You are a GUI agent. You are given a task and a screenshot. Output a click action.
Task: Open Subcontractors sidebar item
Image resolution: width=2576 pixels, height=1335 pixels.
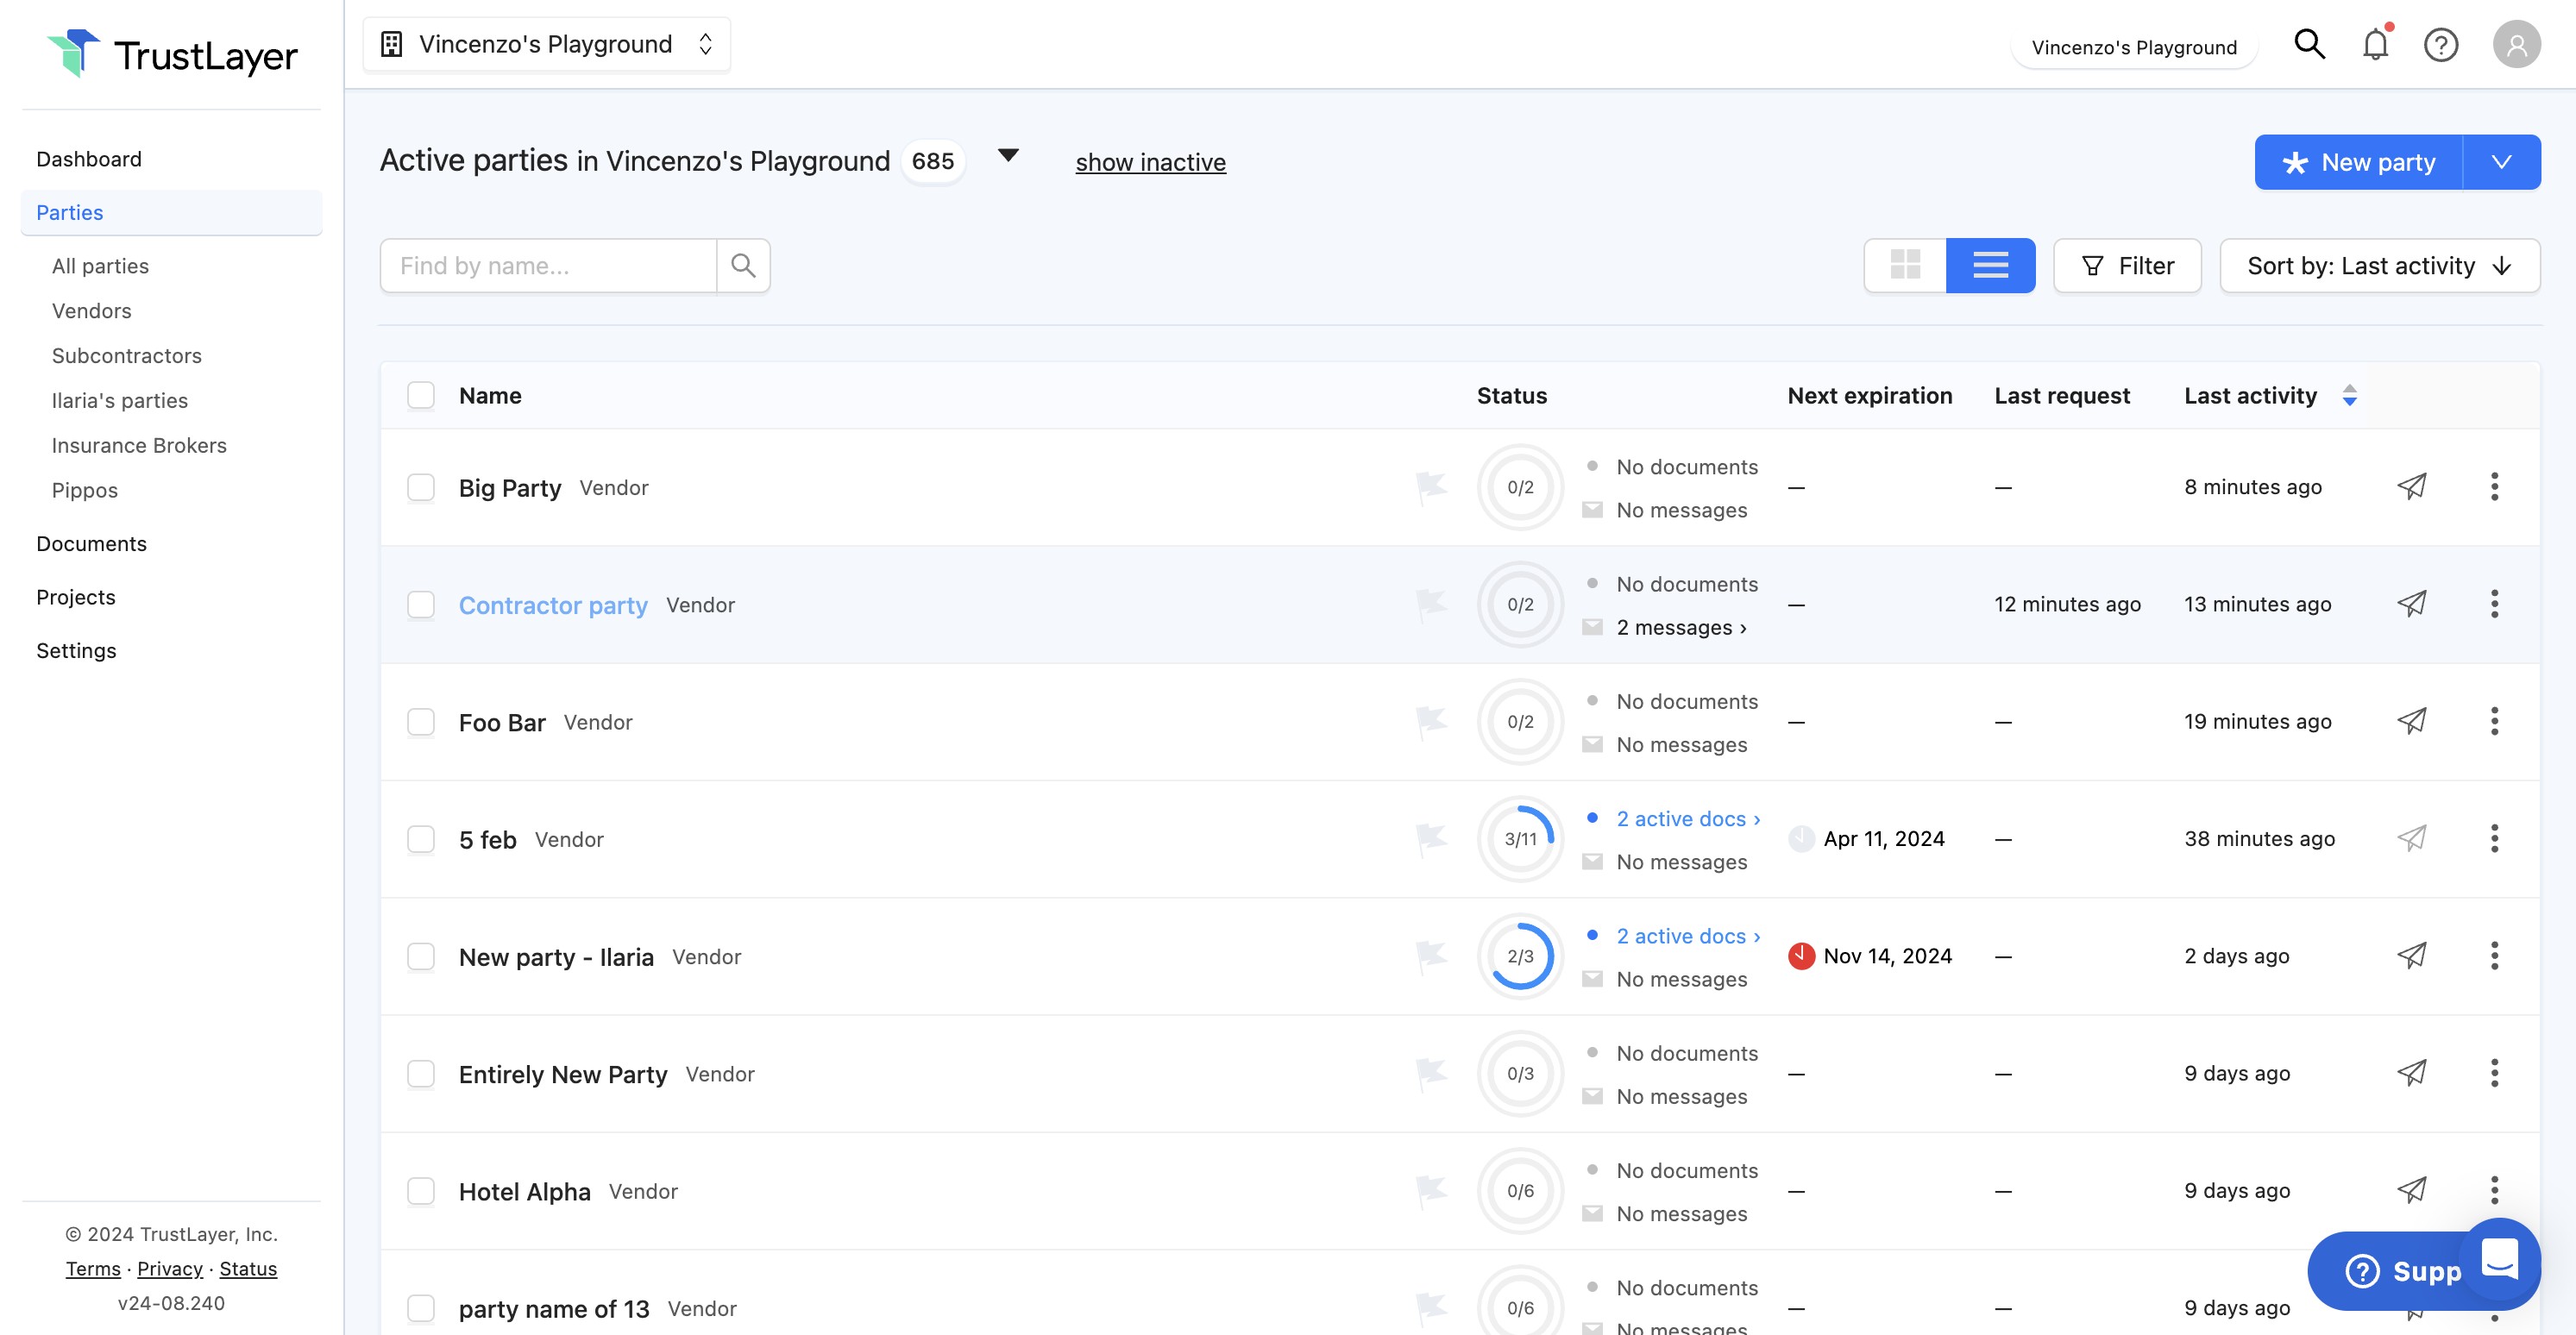126,355
